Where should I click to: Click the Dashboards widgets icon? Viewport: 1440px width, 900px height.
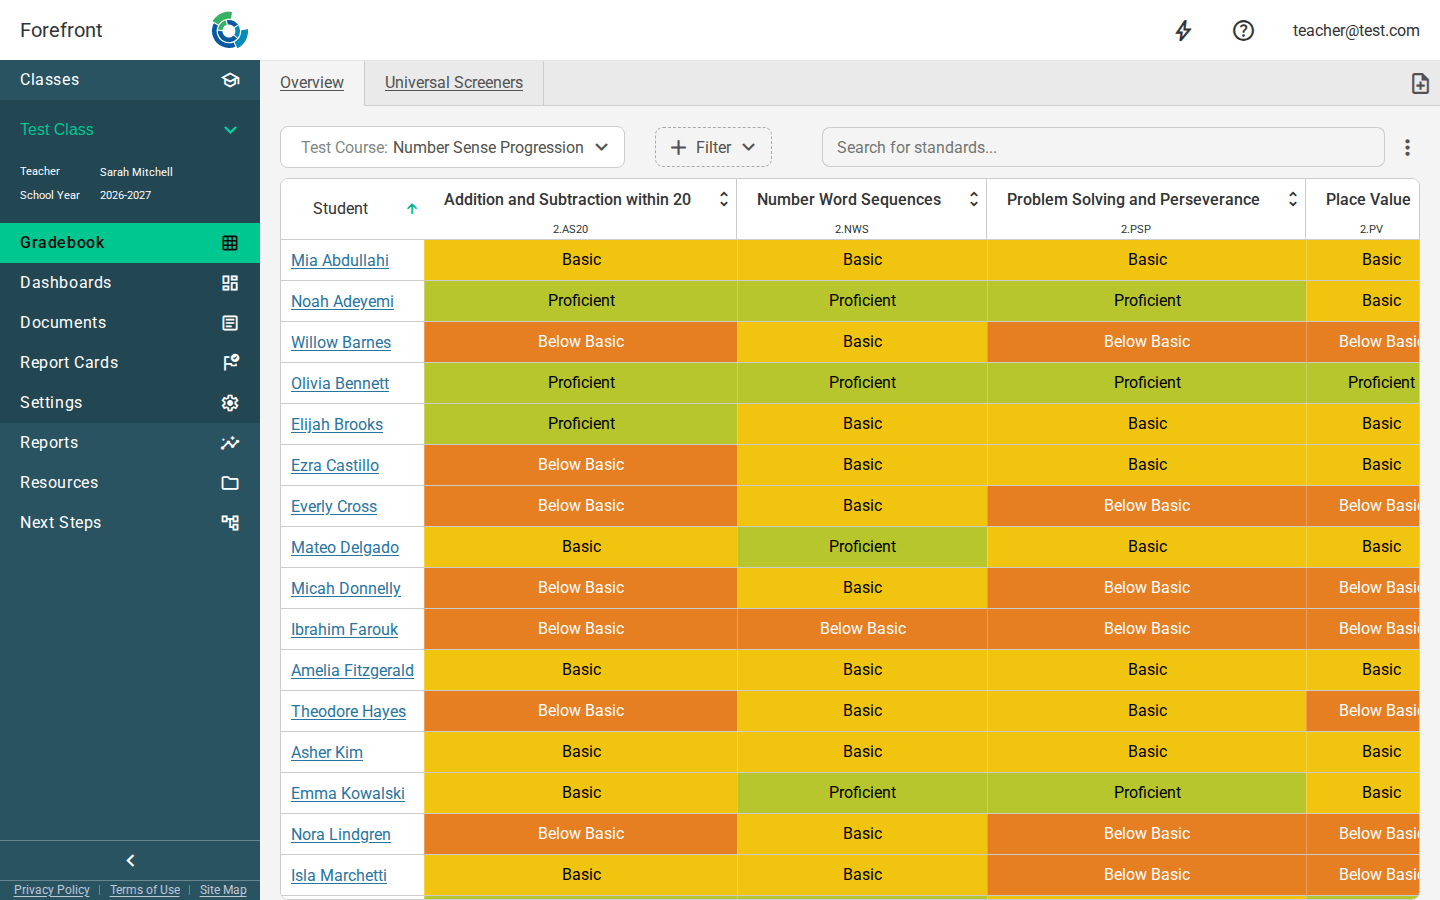tap(230, 283)
